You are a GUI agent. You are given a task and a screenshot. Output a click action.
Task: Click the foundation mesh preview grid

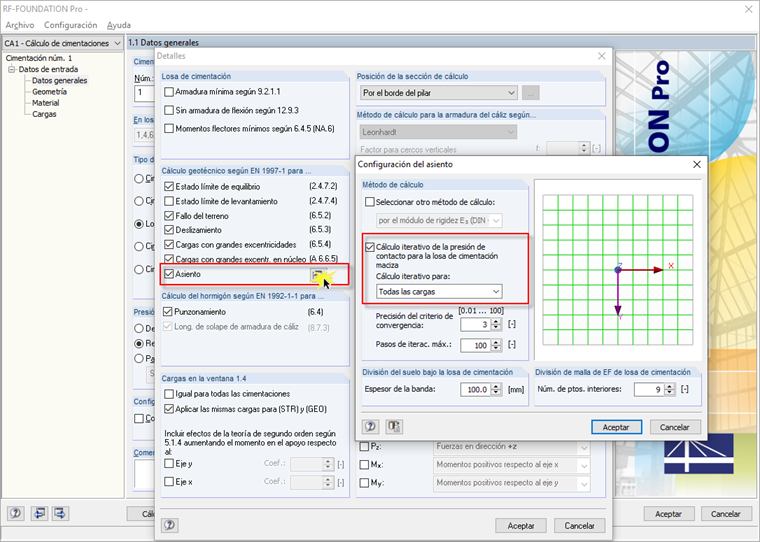tap(618, 270)
